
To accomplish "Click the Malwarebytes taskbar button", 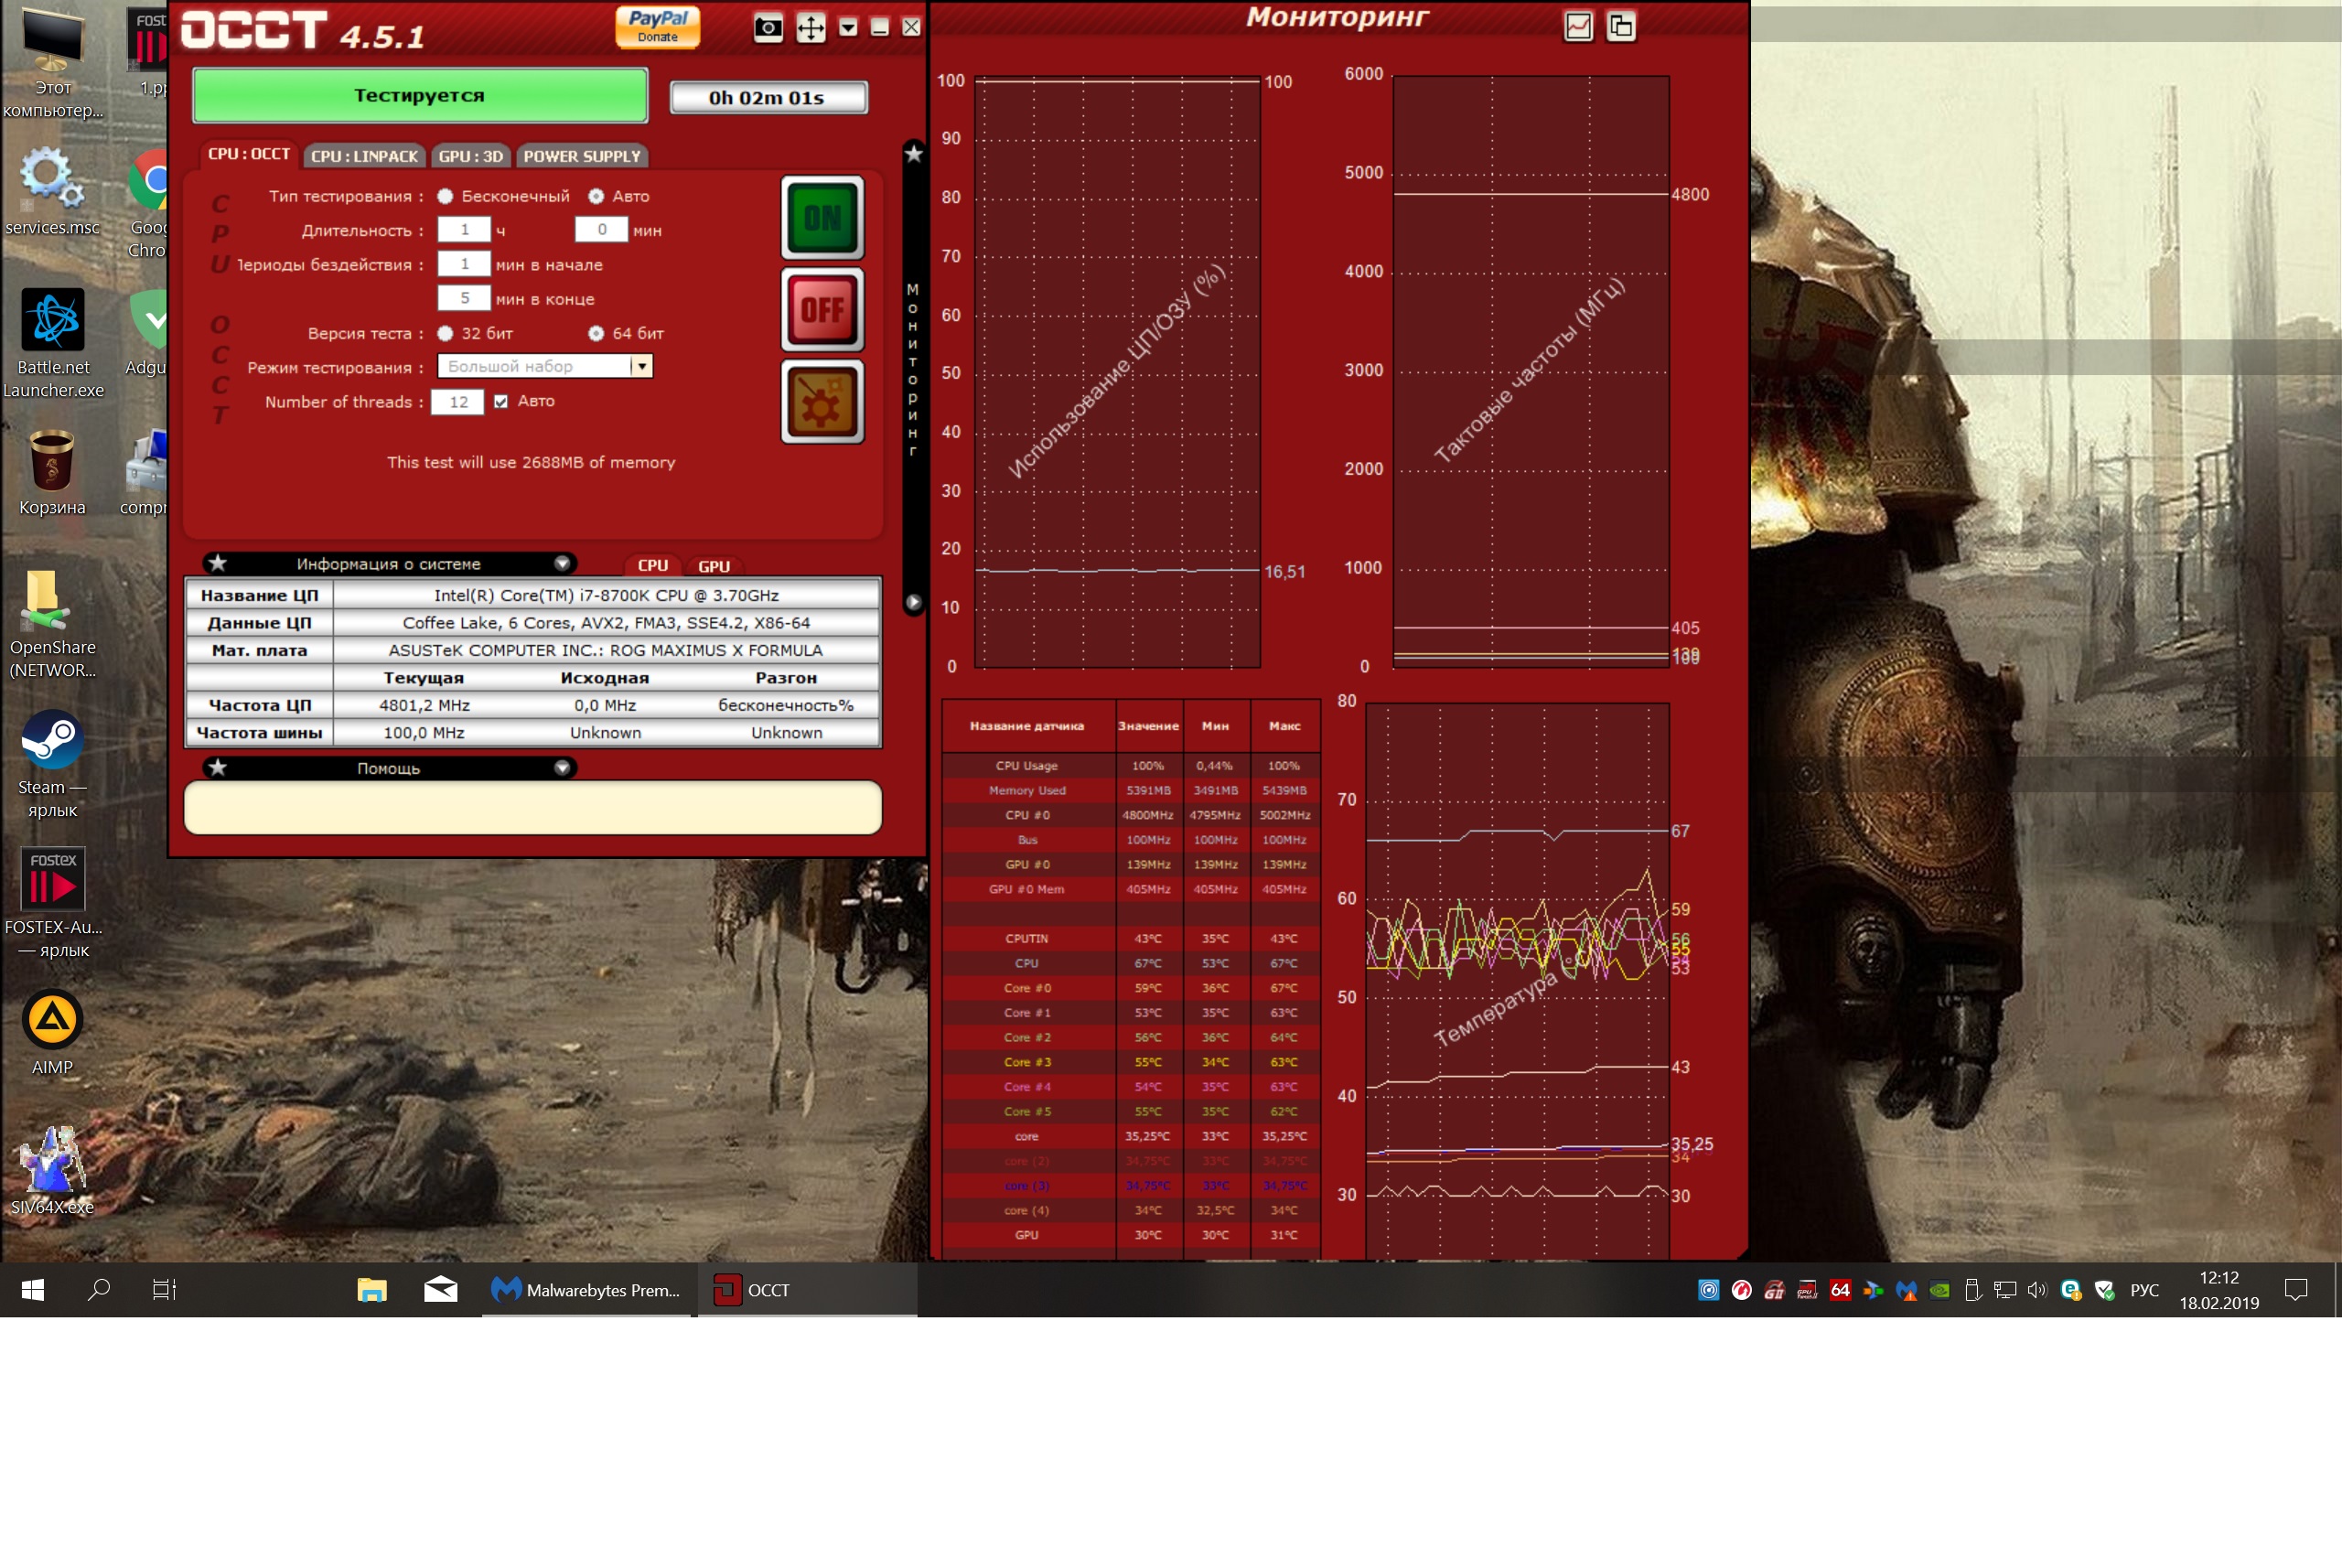I will tap(586, 1290).
